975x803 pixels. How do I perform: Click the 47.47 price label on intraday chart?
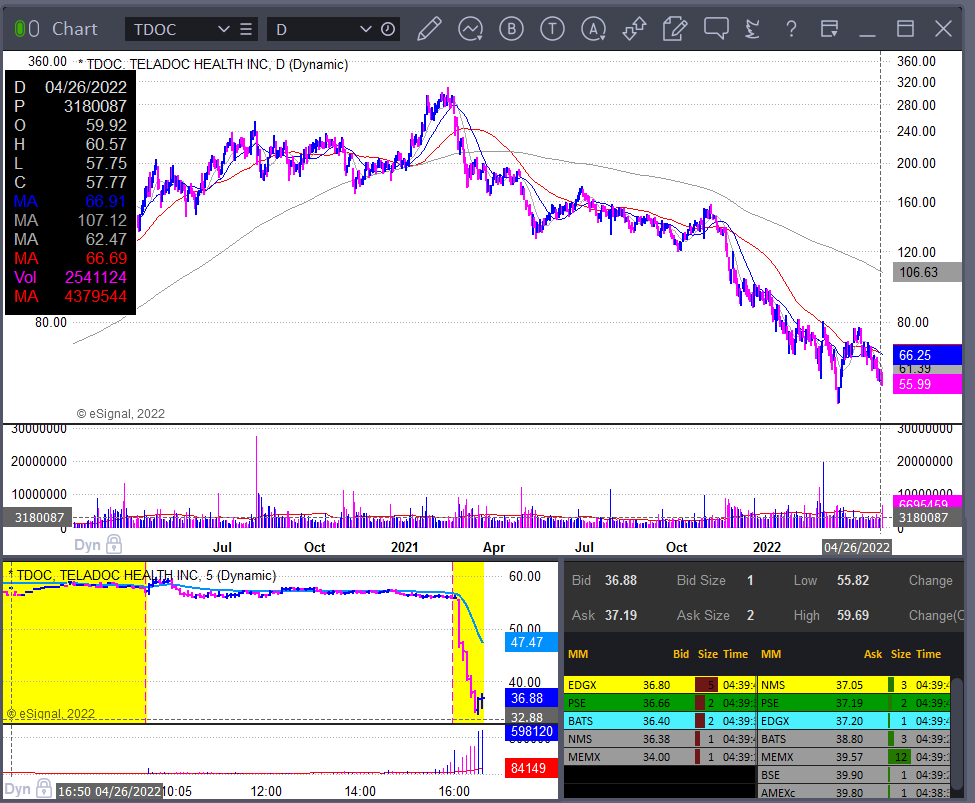coord(530,642)
